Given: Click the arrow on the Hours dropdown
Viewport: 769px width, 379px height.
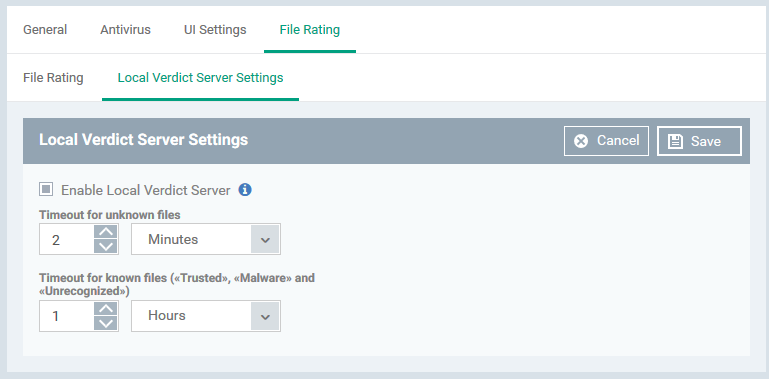Looking at the screenshot, I should click(265, 316).
